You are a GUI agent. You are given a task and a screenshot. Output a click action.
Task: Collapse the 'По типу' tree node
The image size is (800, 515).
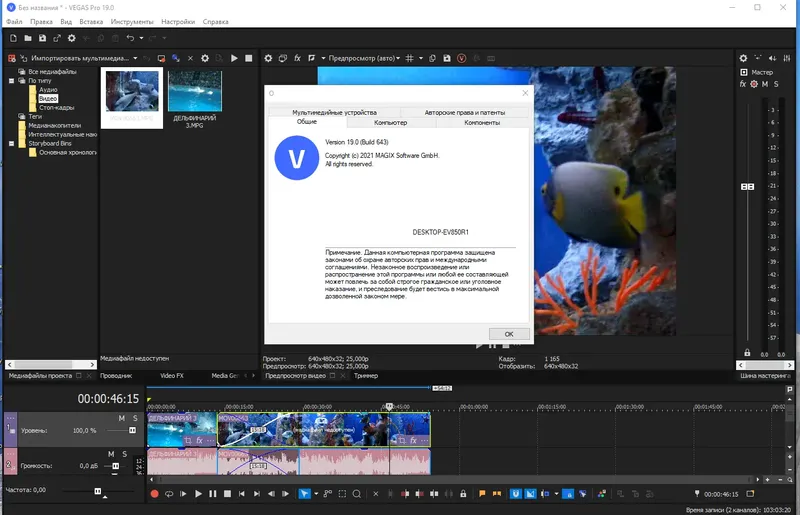coord(11,81)
